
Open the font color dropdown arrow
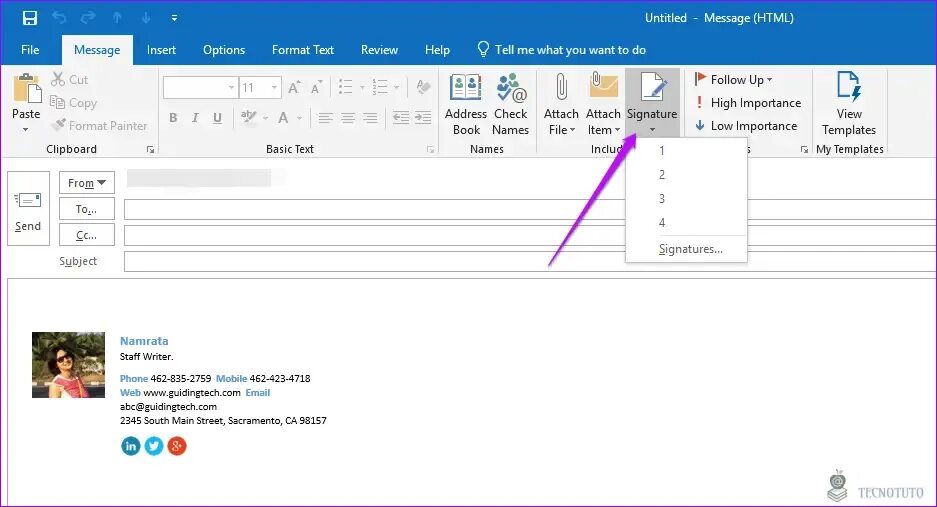tap(299, 118)
